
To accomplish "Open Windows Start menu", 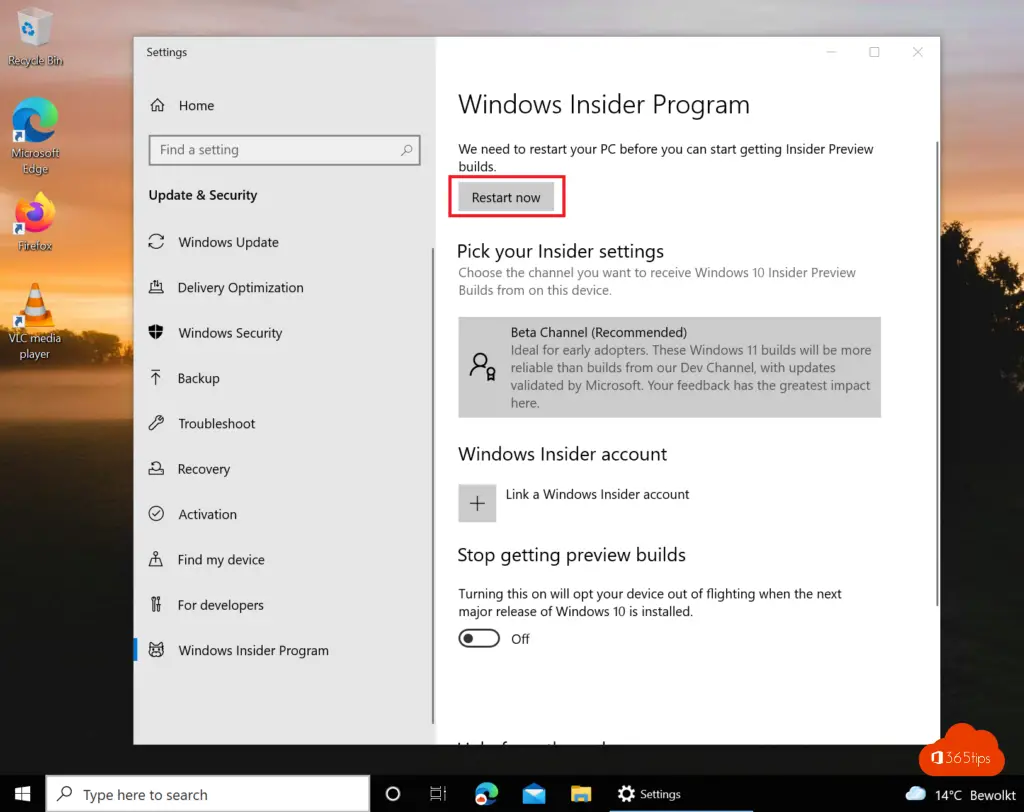I will 21,793.
